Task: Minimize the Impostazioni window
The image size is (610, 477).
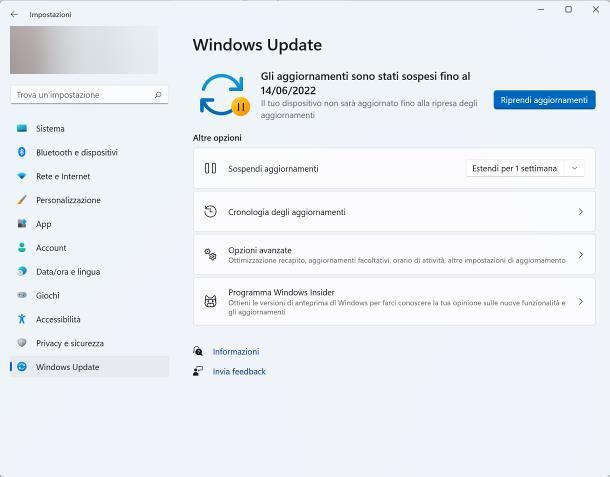Action: [x=541, y=9]
